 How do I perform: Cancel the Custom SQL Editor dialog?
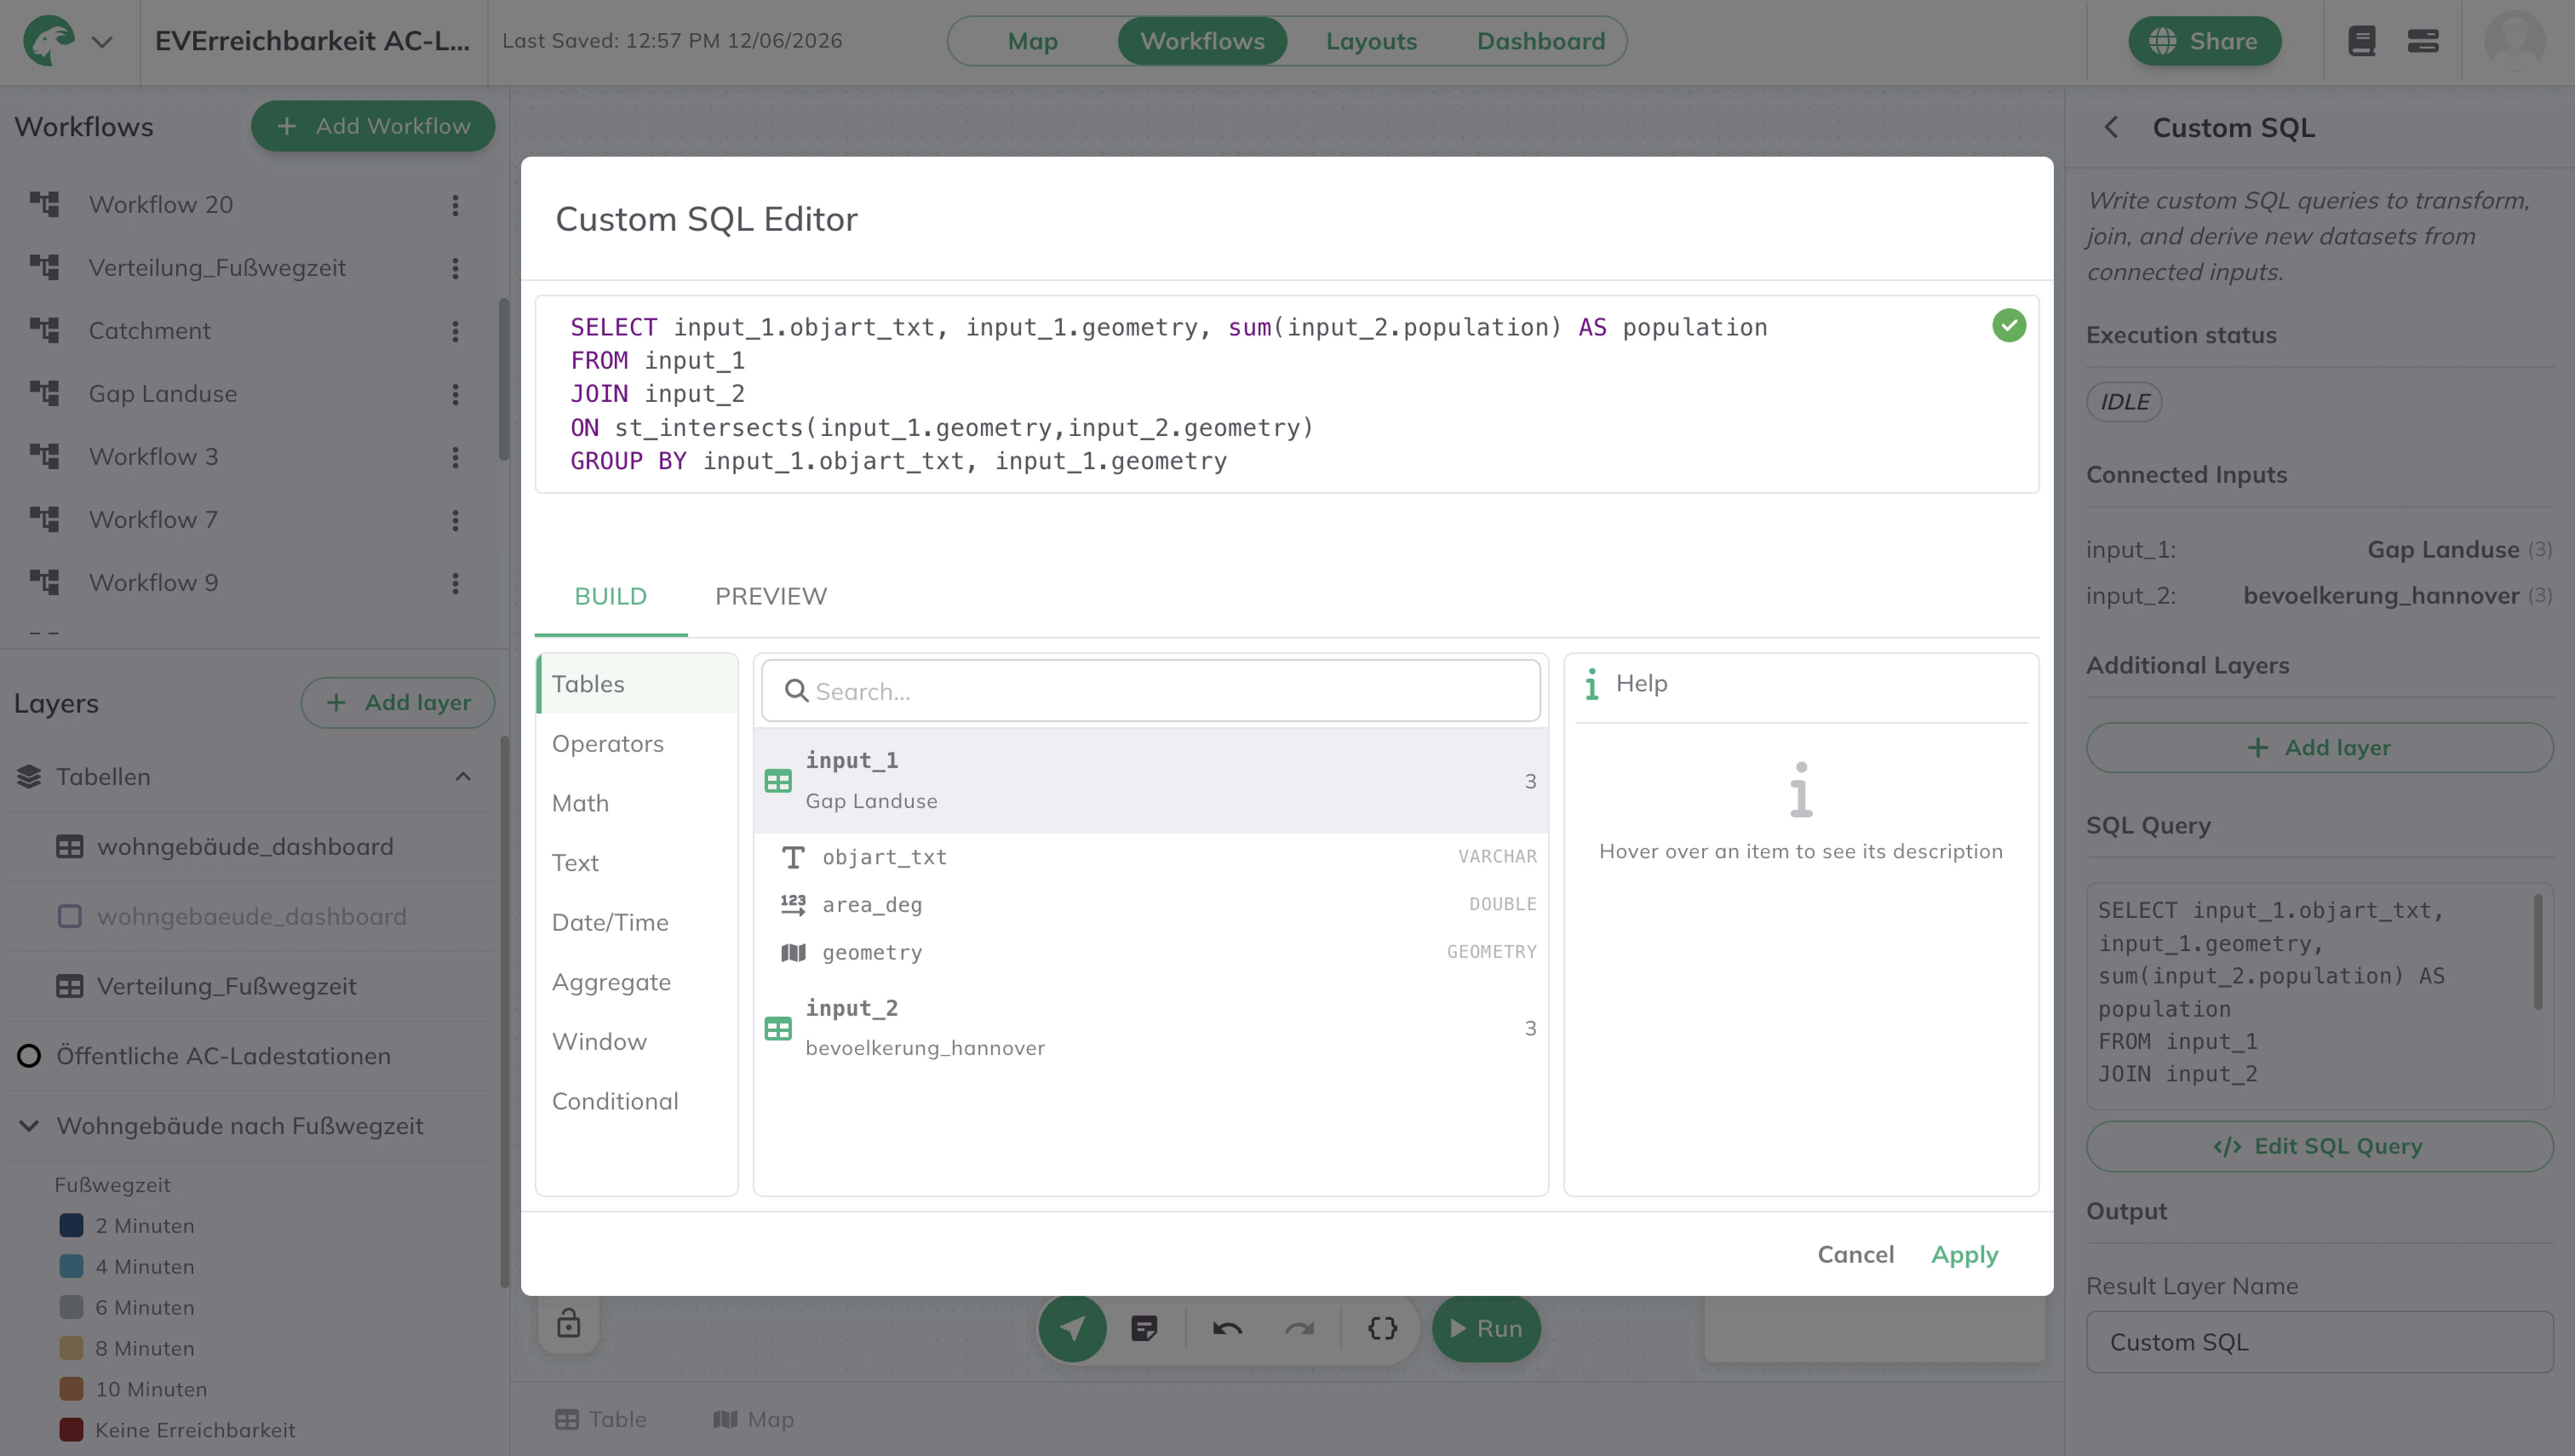click(1855, 1255)
